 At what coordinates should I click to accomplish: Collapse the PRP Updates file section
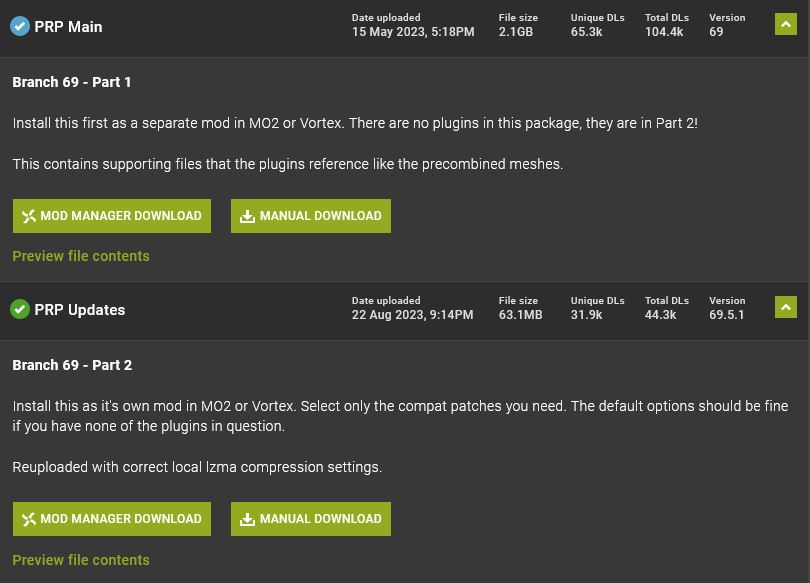786,307
